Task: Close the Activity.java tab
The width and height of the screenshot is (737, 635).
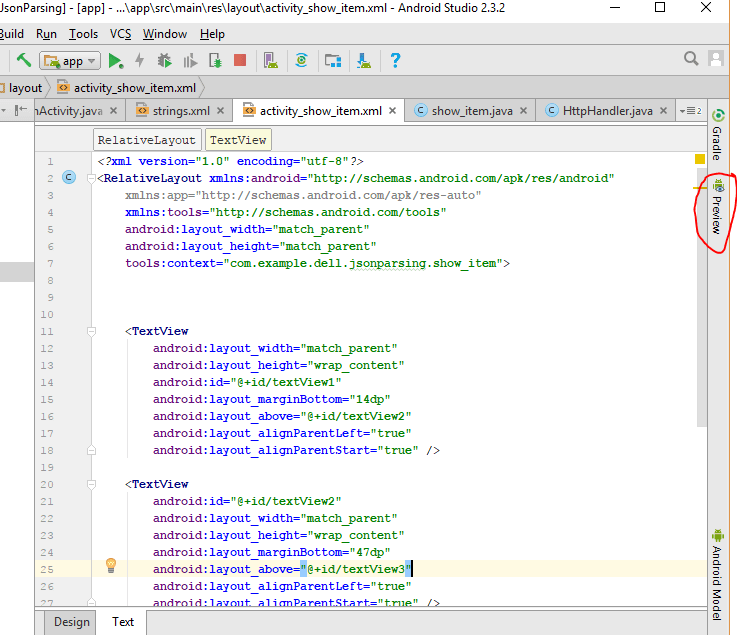Action: point(113,111)
